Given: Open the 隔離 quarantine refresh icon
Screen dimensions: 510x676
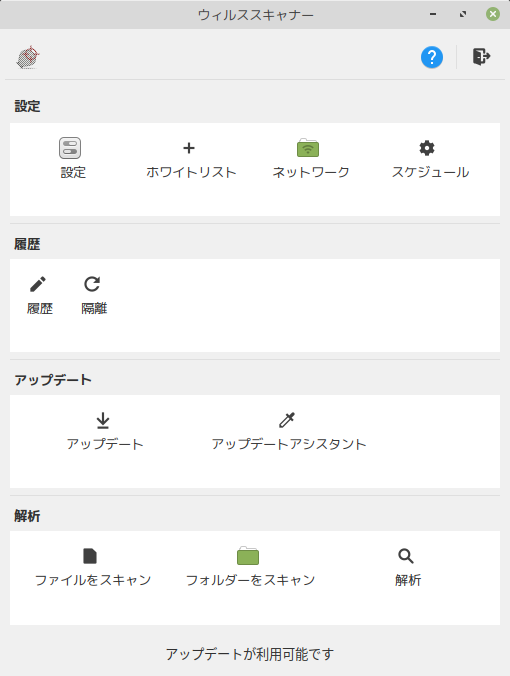Looking at the screenshot, I should [x=92, y=284].
